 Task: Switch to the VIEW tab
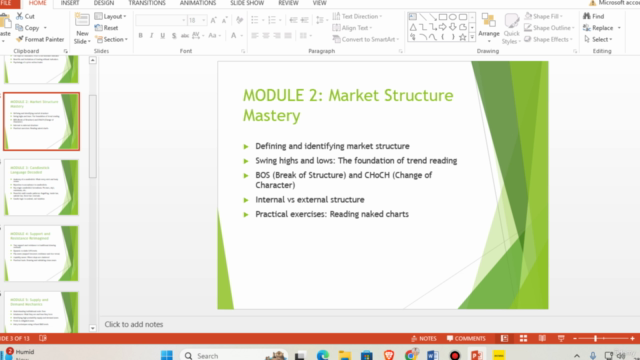tap(320, 3)
